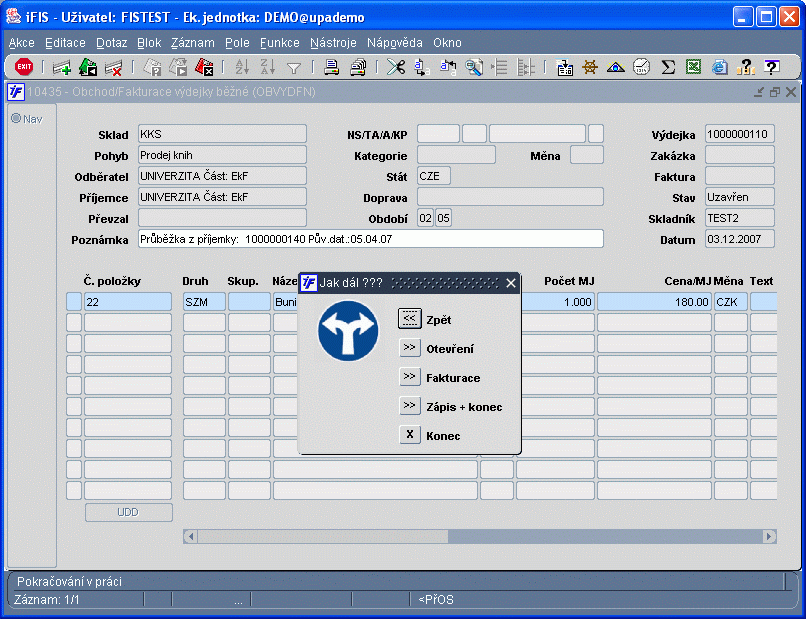Click the ship's wheel icon in toolbar

(x=590, y=68)
